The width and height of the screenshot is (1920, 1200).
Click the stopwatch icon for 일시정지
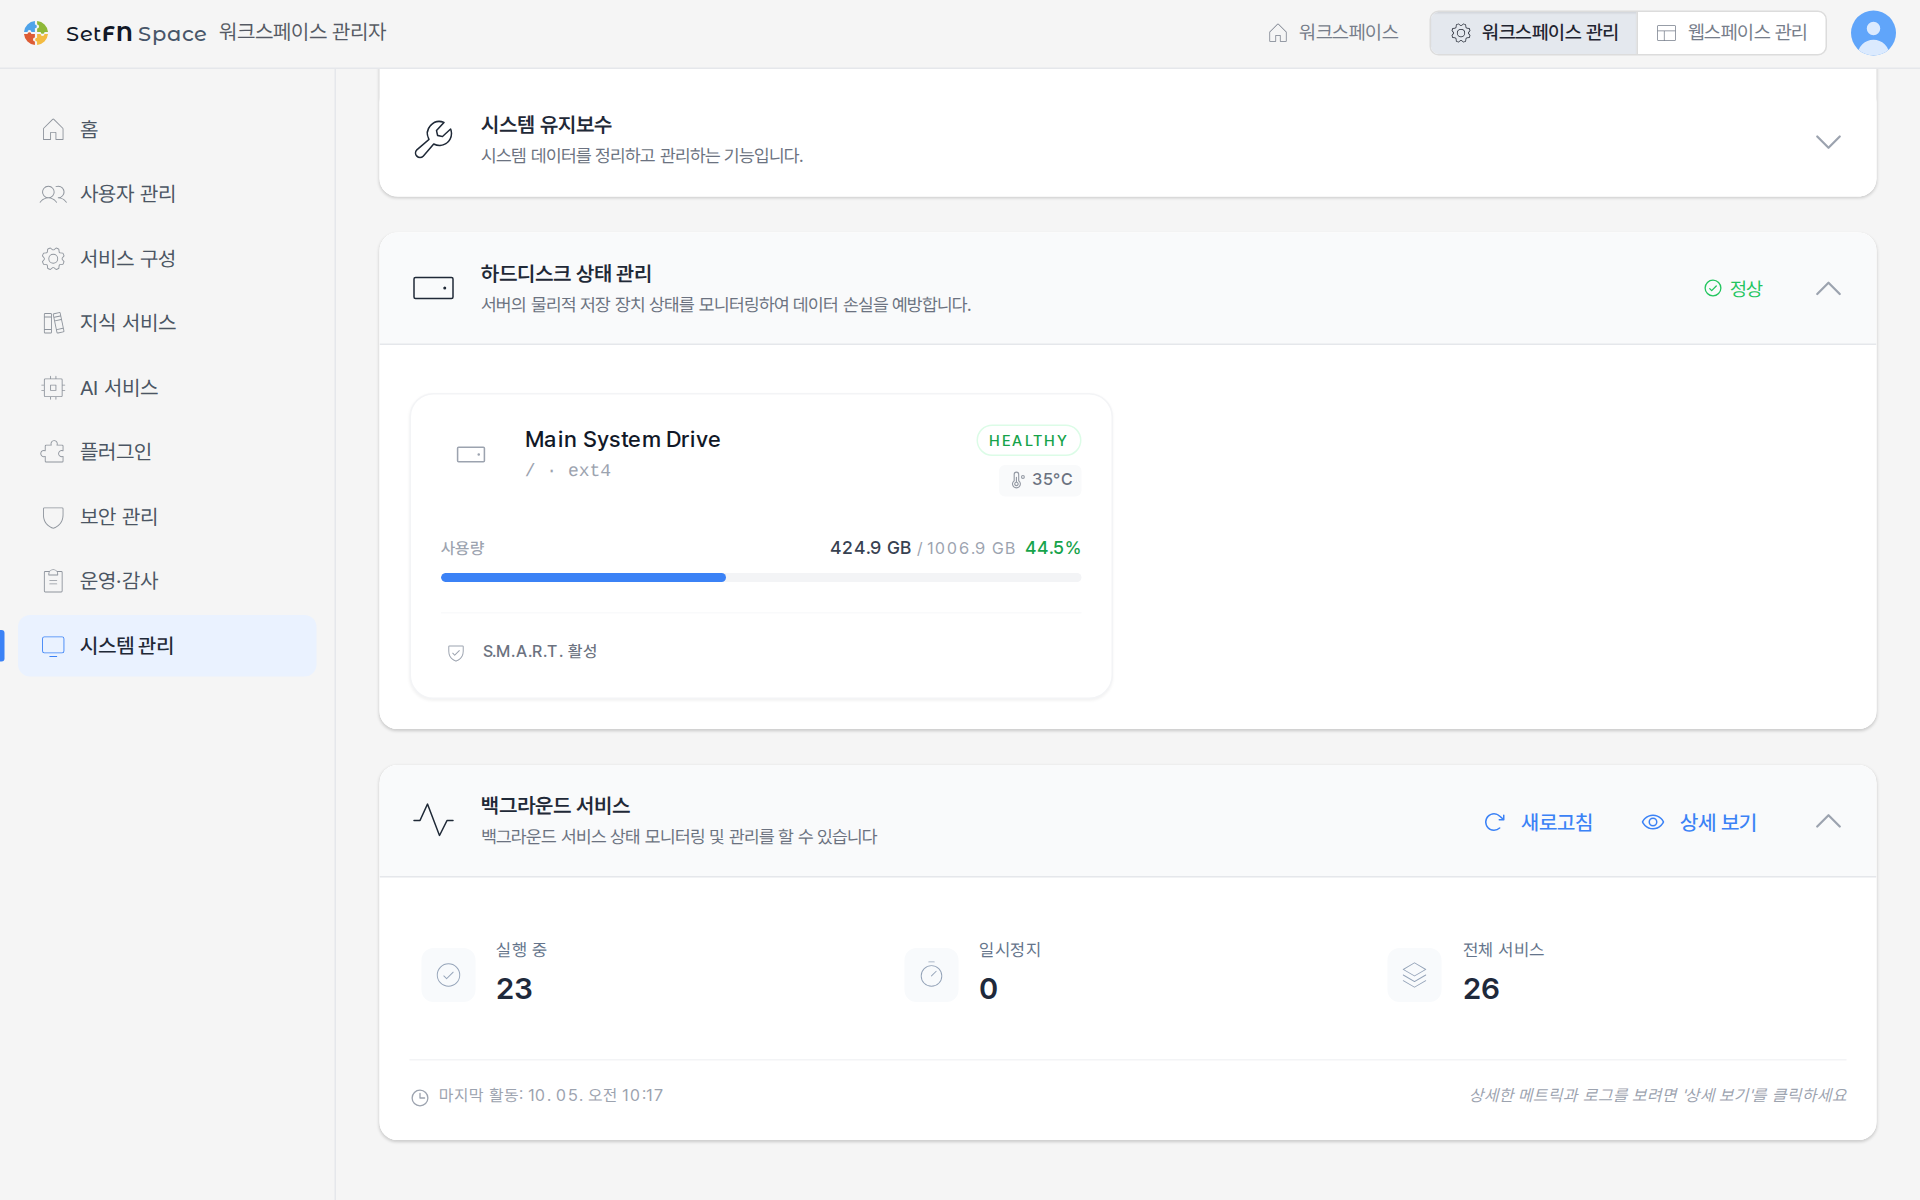pos(931,975)
